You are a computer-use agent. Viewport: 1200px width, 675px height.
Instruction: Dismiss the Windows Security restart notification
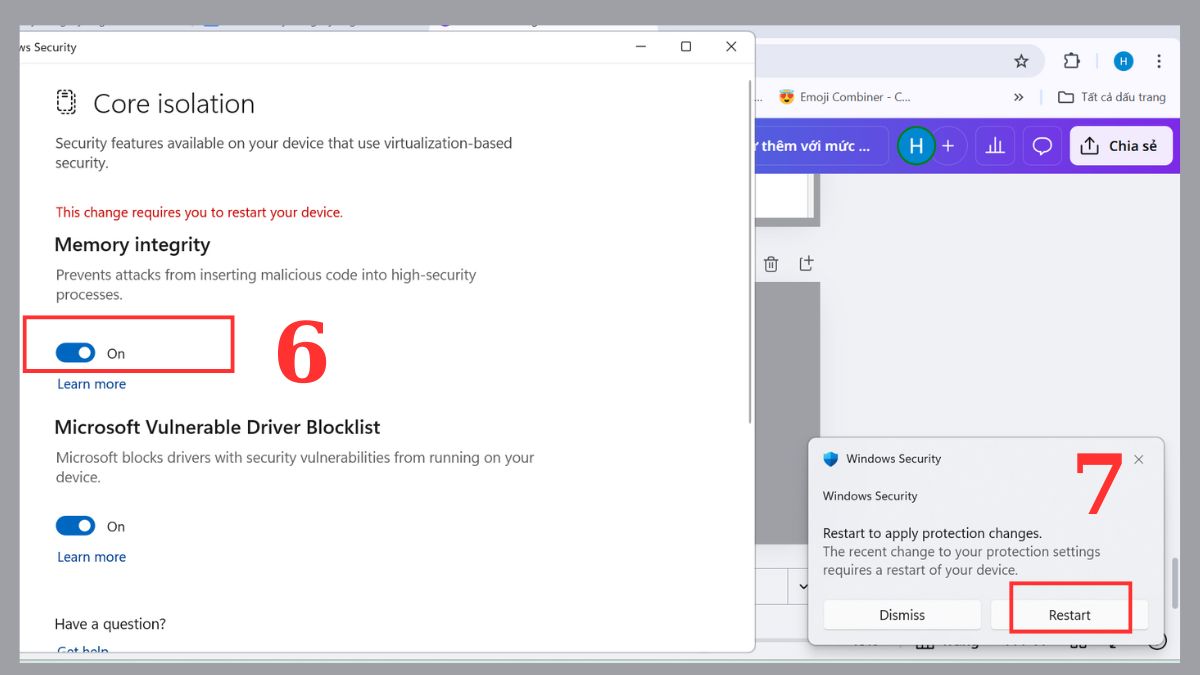(x=902, y=615)
